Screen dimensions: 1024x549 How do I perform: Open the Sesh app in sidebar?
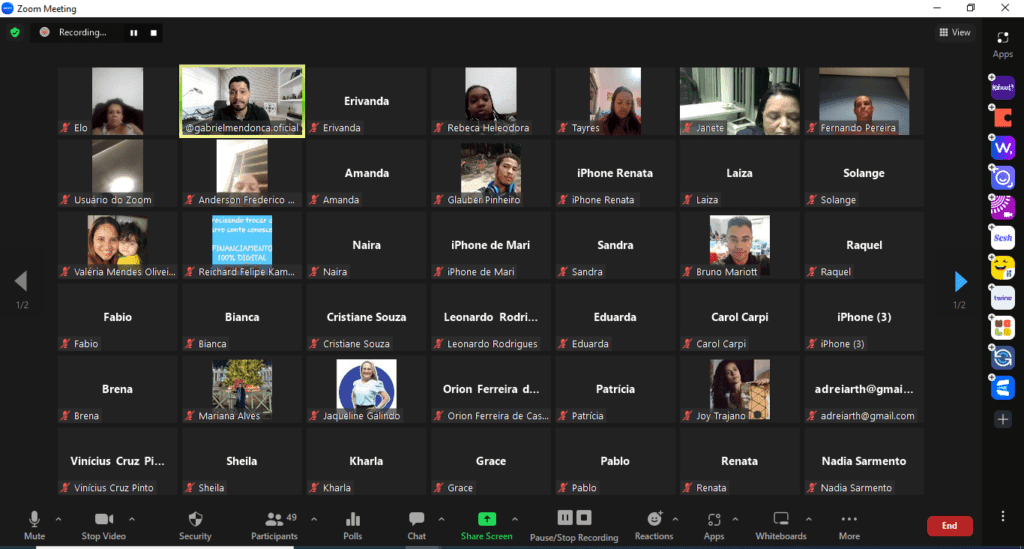(1003, 238)
